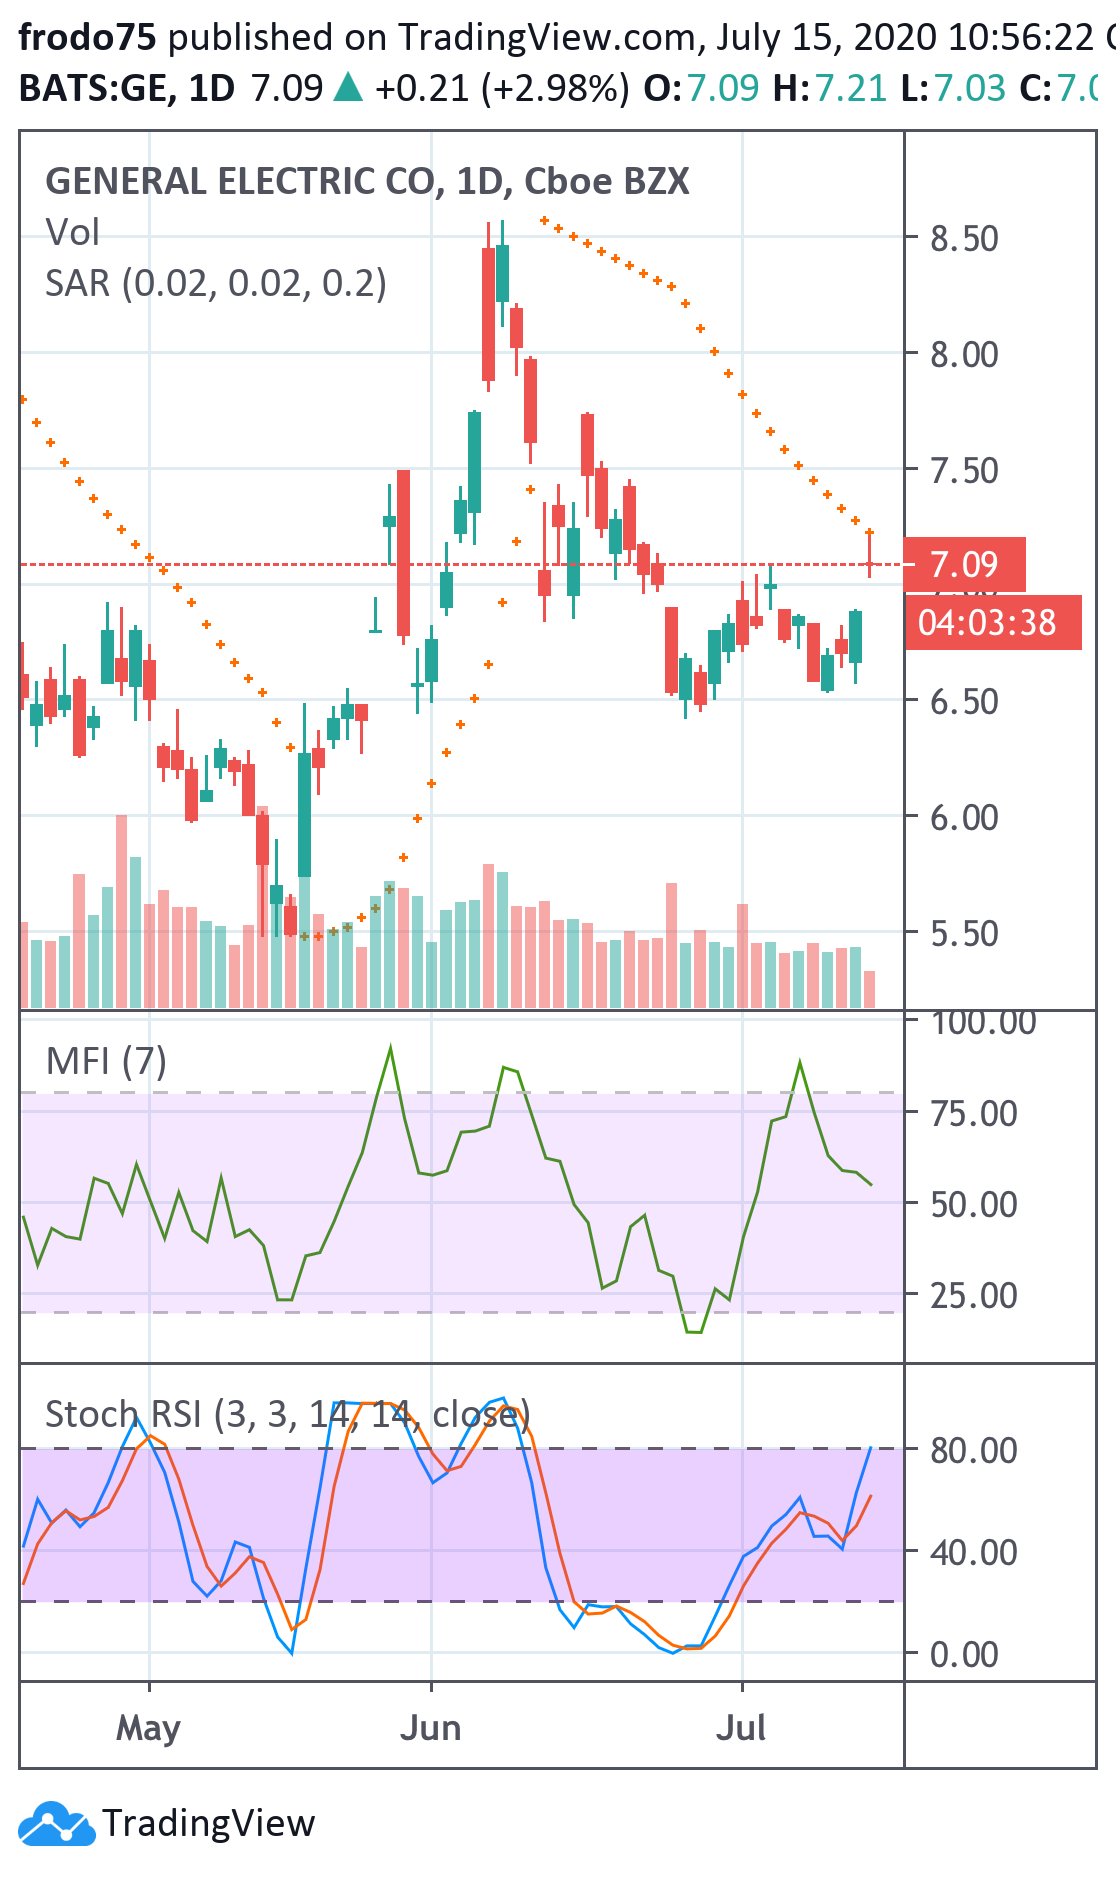Click the Low value 7.03
This screenshot has height=1878, width=1116.
tap(969, 88)
